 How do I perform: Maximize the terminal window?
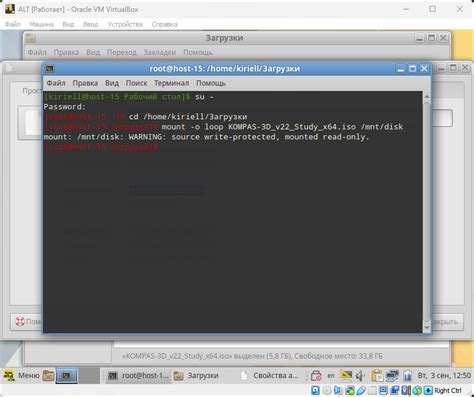(x=412, y=69)
